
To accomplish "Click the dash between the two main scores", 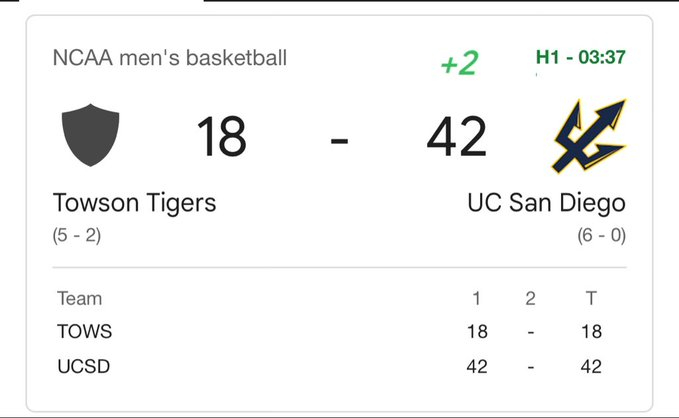I will (340, 139).
